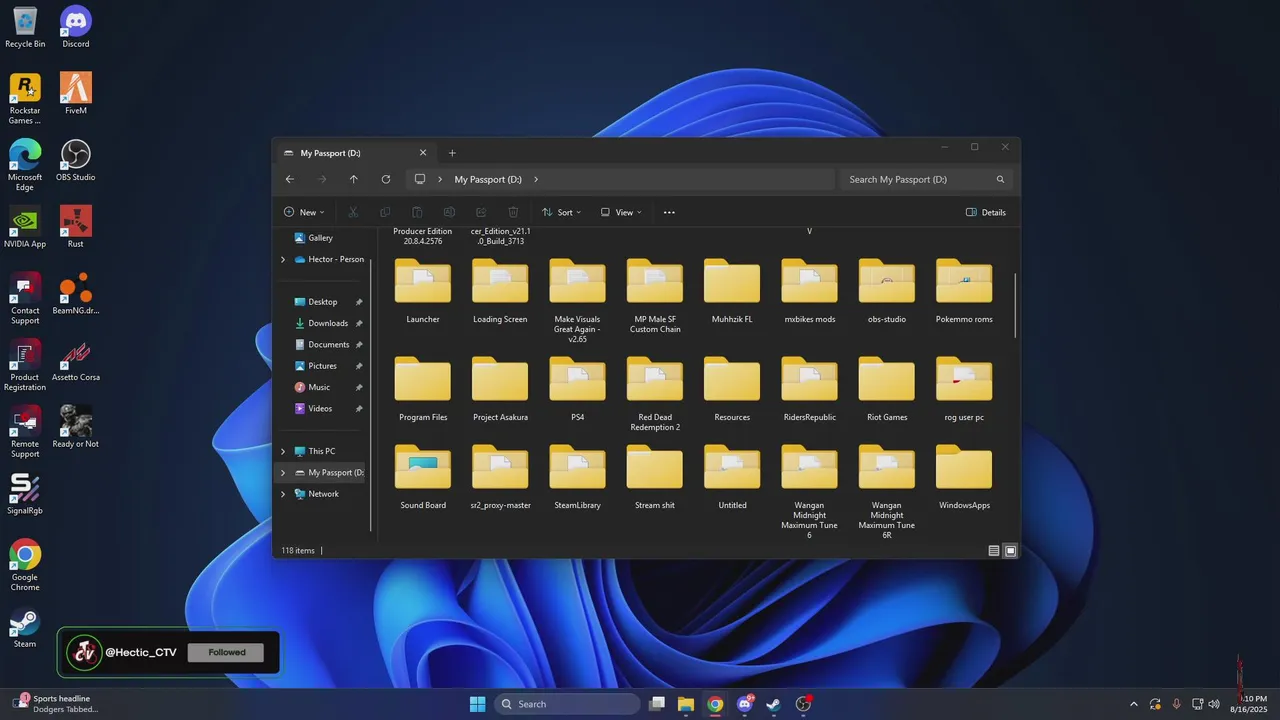The height and width of the screenshot is (720, 1280).
Task: Open Ready or Not desktop shortcut
Action: pos(75,428)
